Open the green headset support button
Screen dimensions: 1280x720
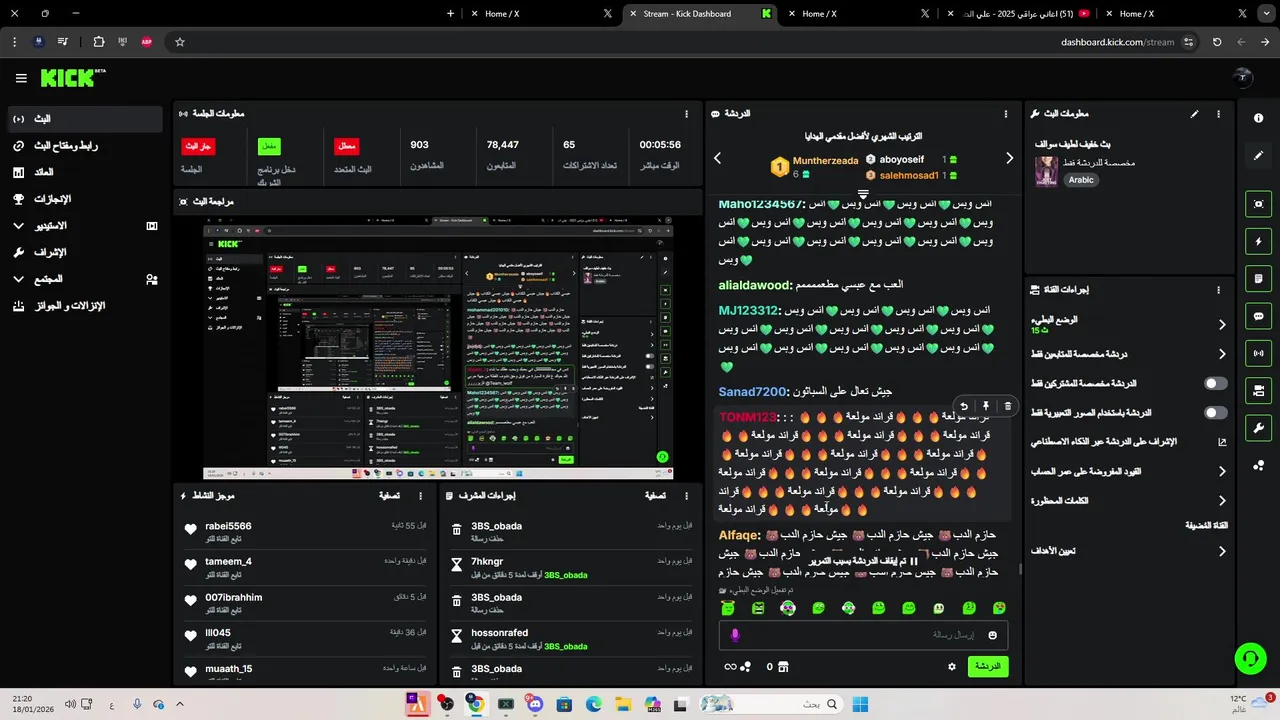(x=1250, y=658)
